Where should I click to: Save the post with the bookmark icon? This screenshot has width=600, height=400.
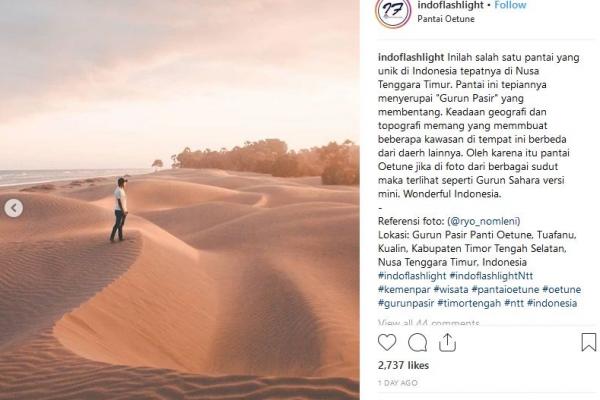pos(589,342)
